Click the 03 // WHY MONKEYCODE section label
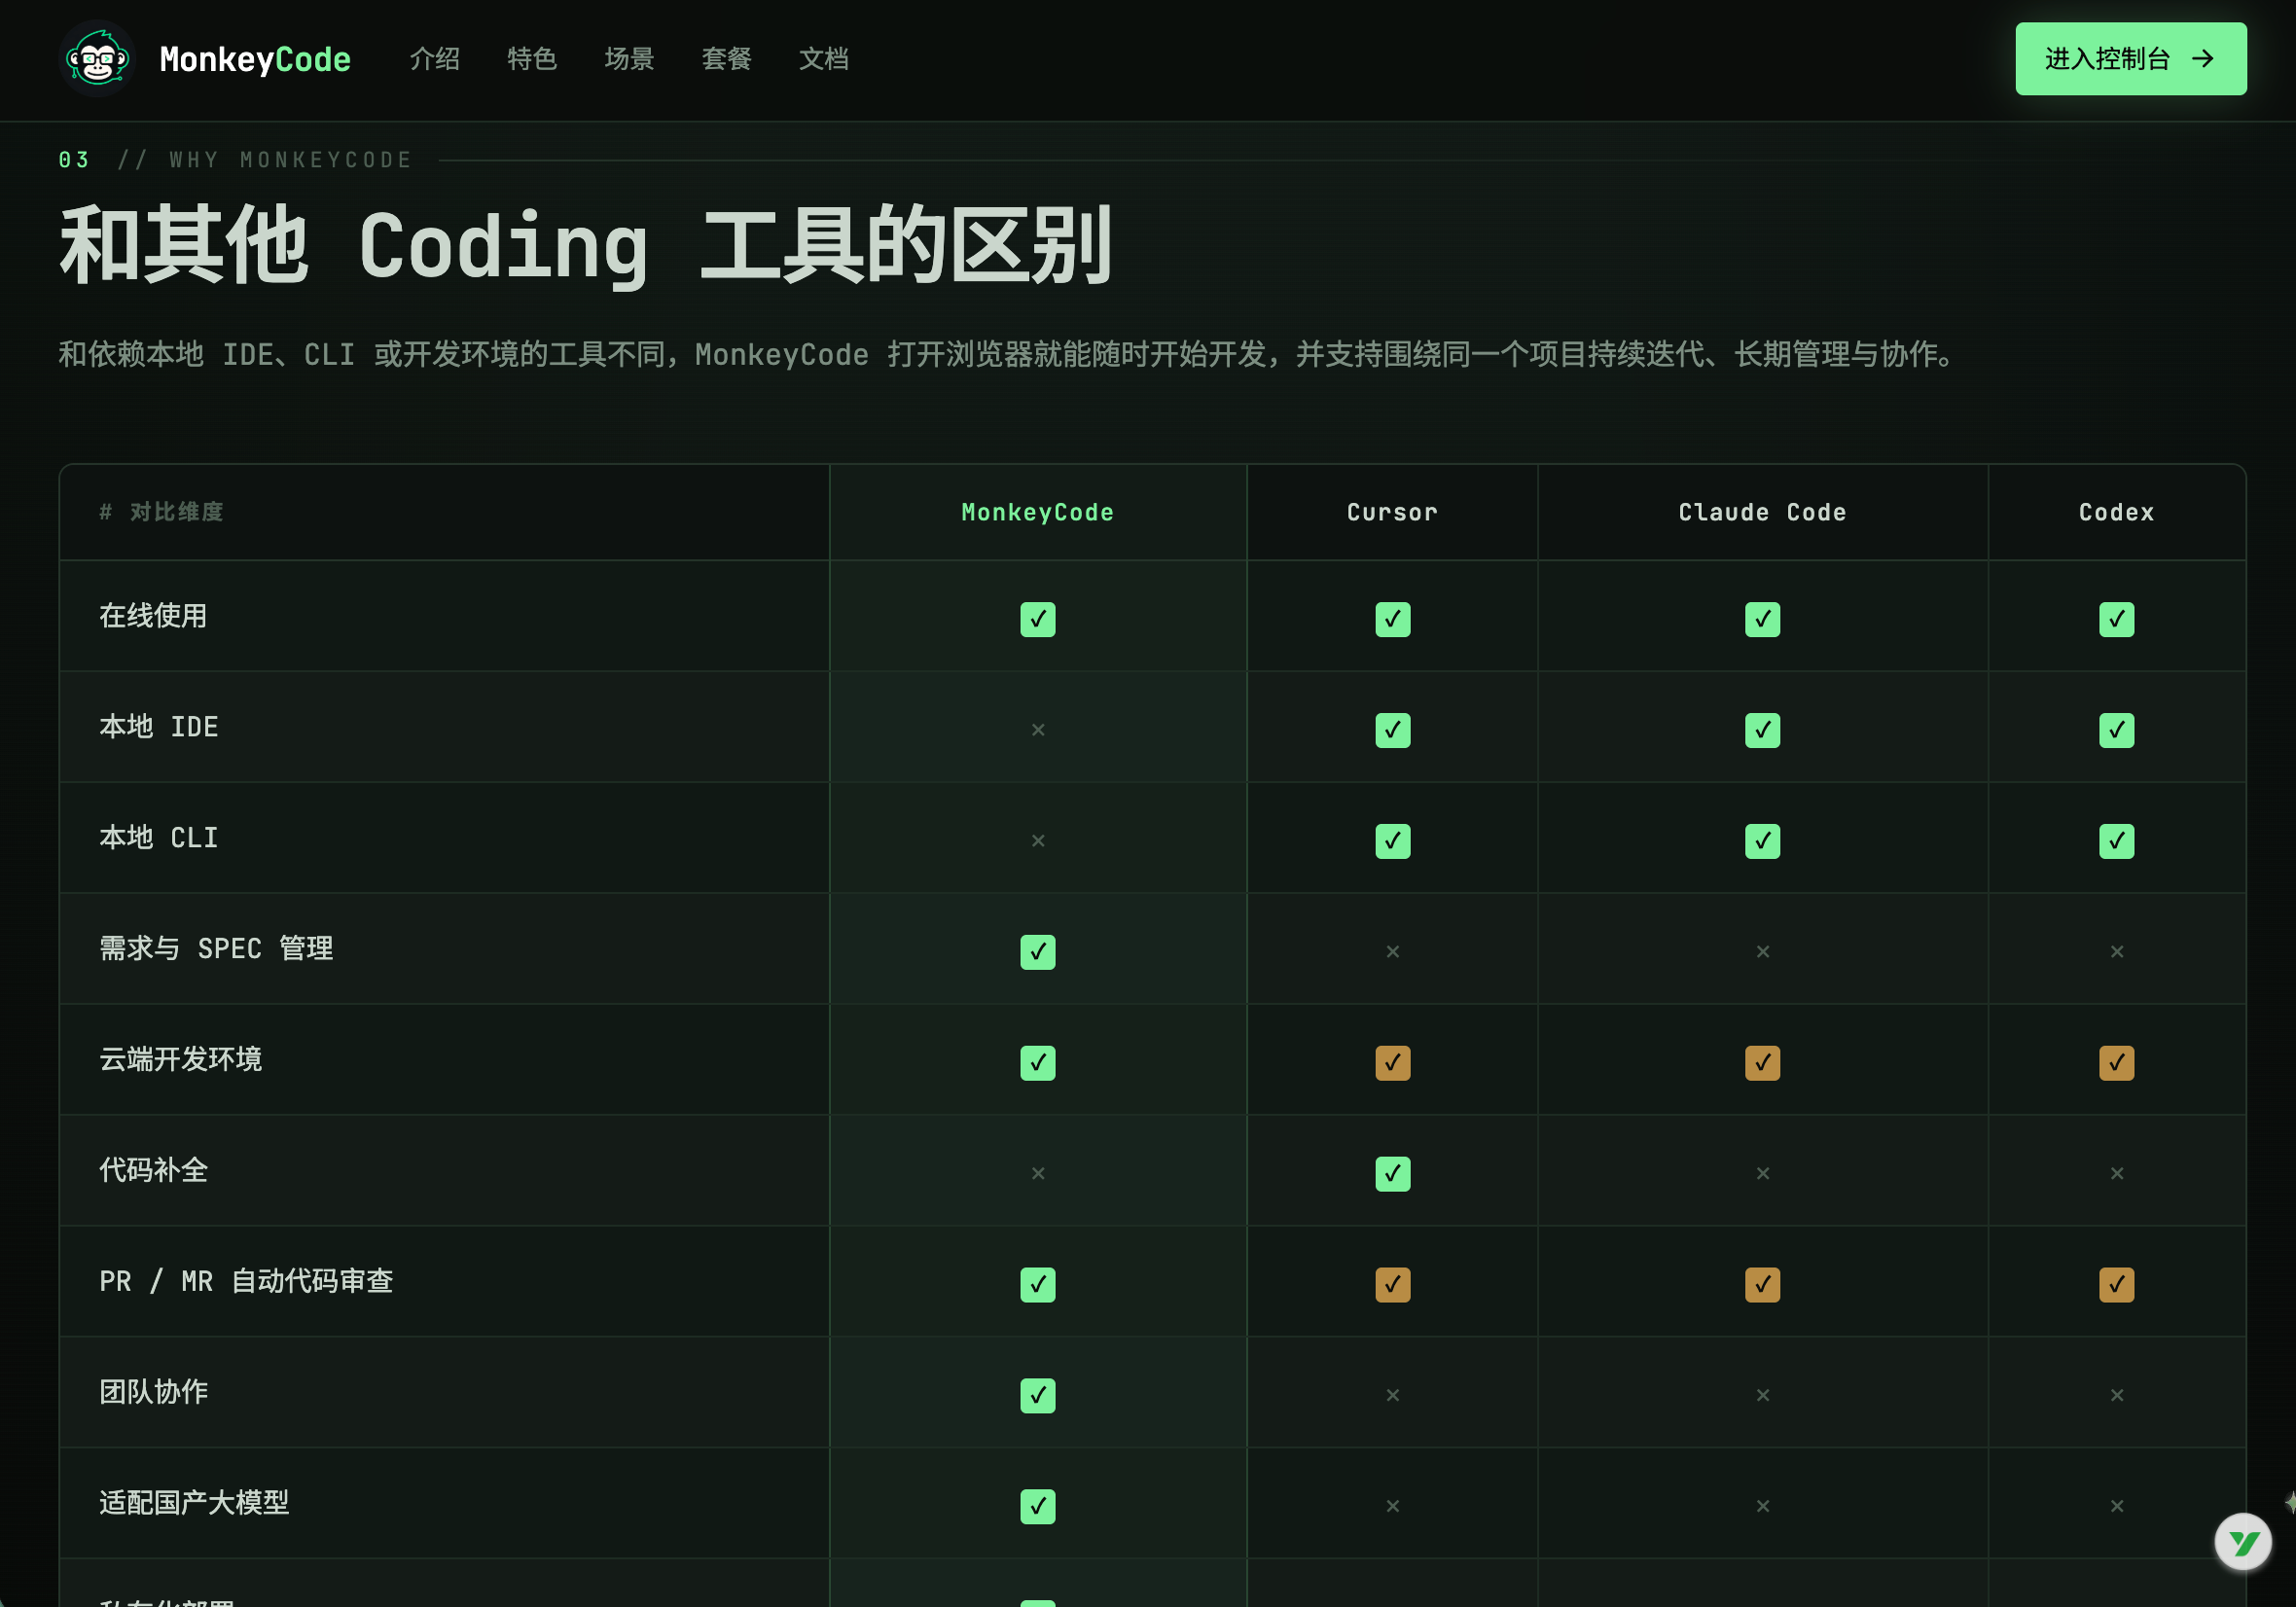The height and width of the screenshot is (1607, 2296). click(235, 160)
